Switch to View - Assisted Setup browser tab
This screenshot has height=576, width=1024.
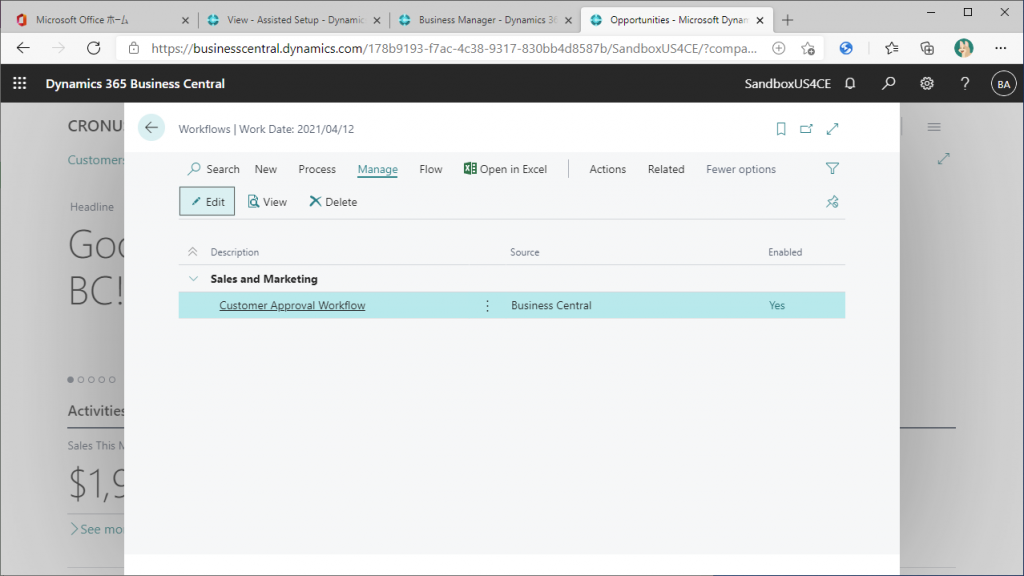click(293, 20)
